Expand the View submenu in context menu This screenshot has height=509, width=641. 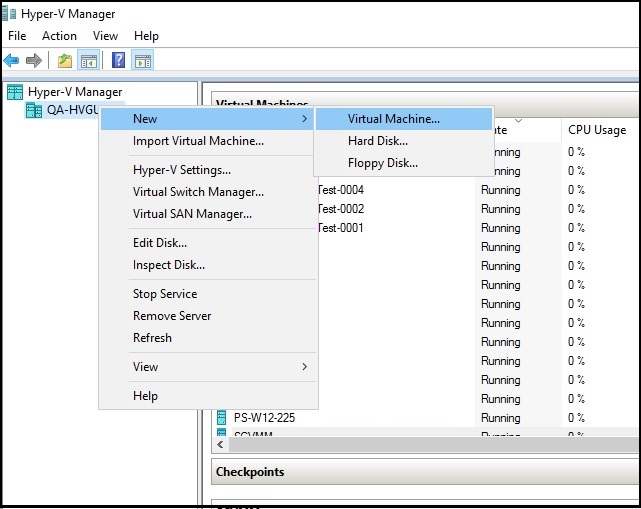point(304,367)
